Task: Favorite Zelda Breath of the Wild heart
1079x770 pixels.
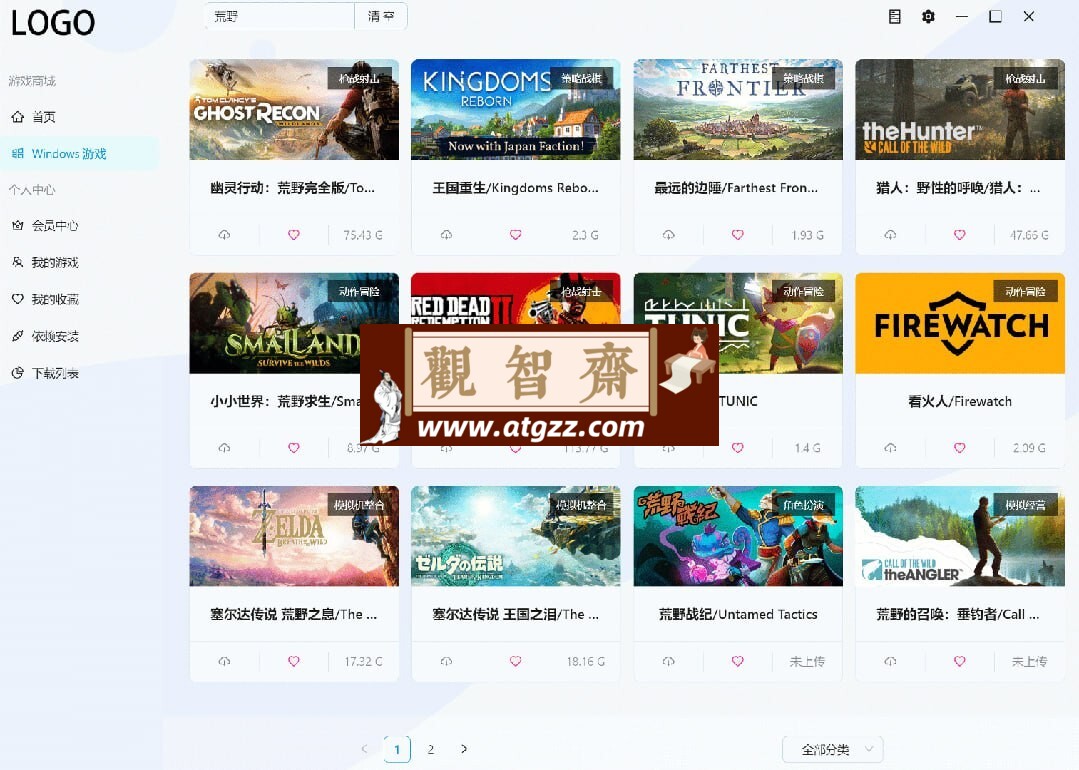Action: point(294,661)
